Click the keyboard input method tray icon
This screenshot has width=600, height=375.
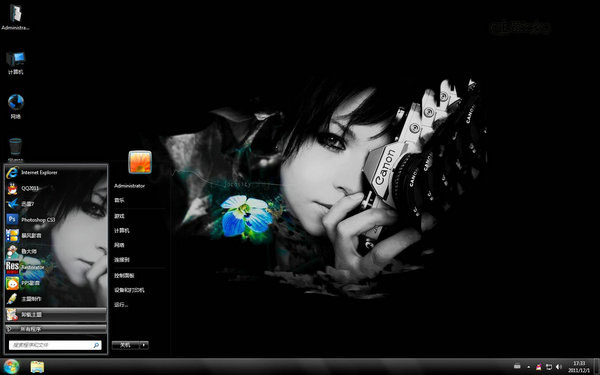tap(517, 367)
